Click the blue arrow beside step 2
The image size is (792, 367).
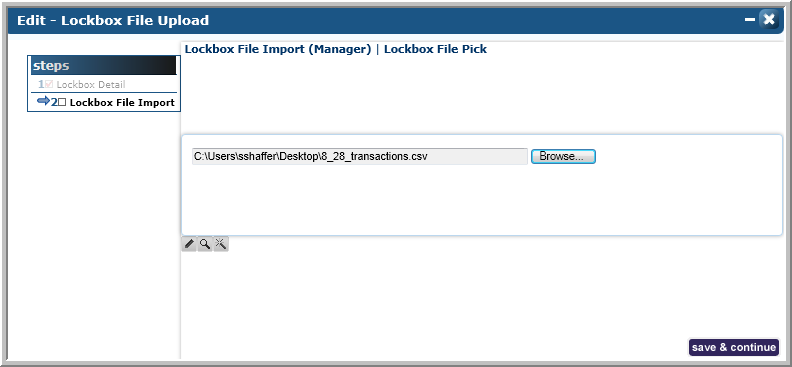coord(43,102)
